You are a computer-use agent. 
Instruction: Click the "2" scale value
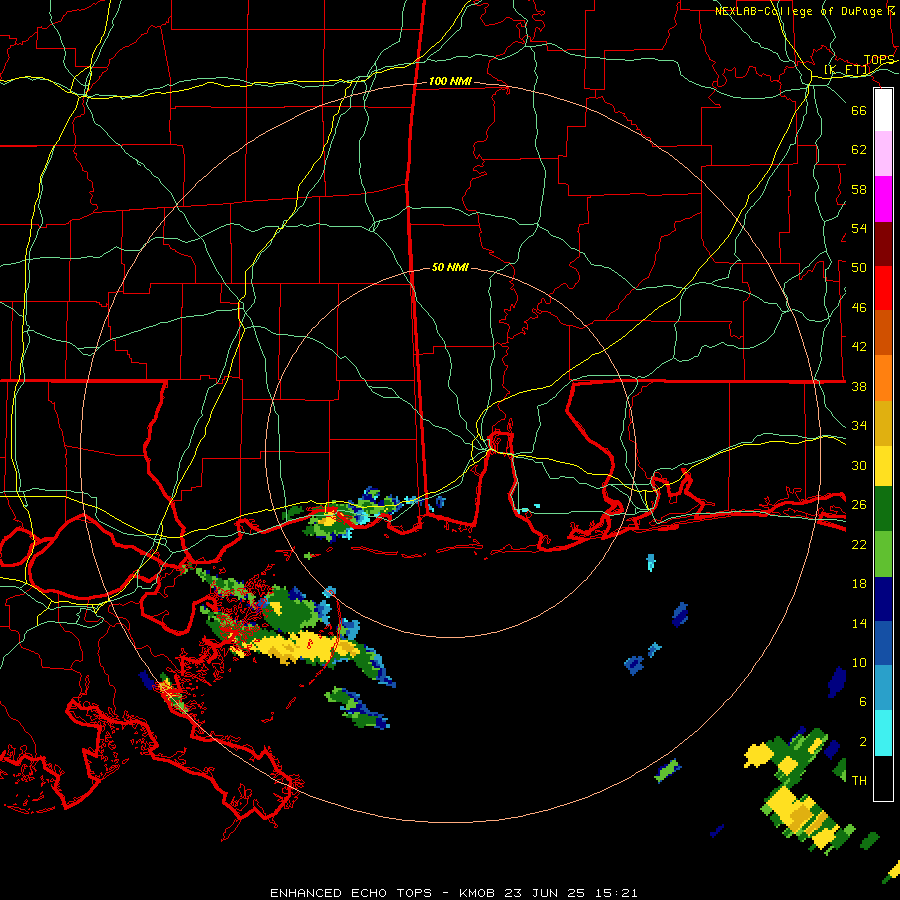[x=863, y=742]
